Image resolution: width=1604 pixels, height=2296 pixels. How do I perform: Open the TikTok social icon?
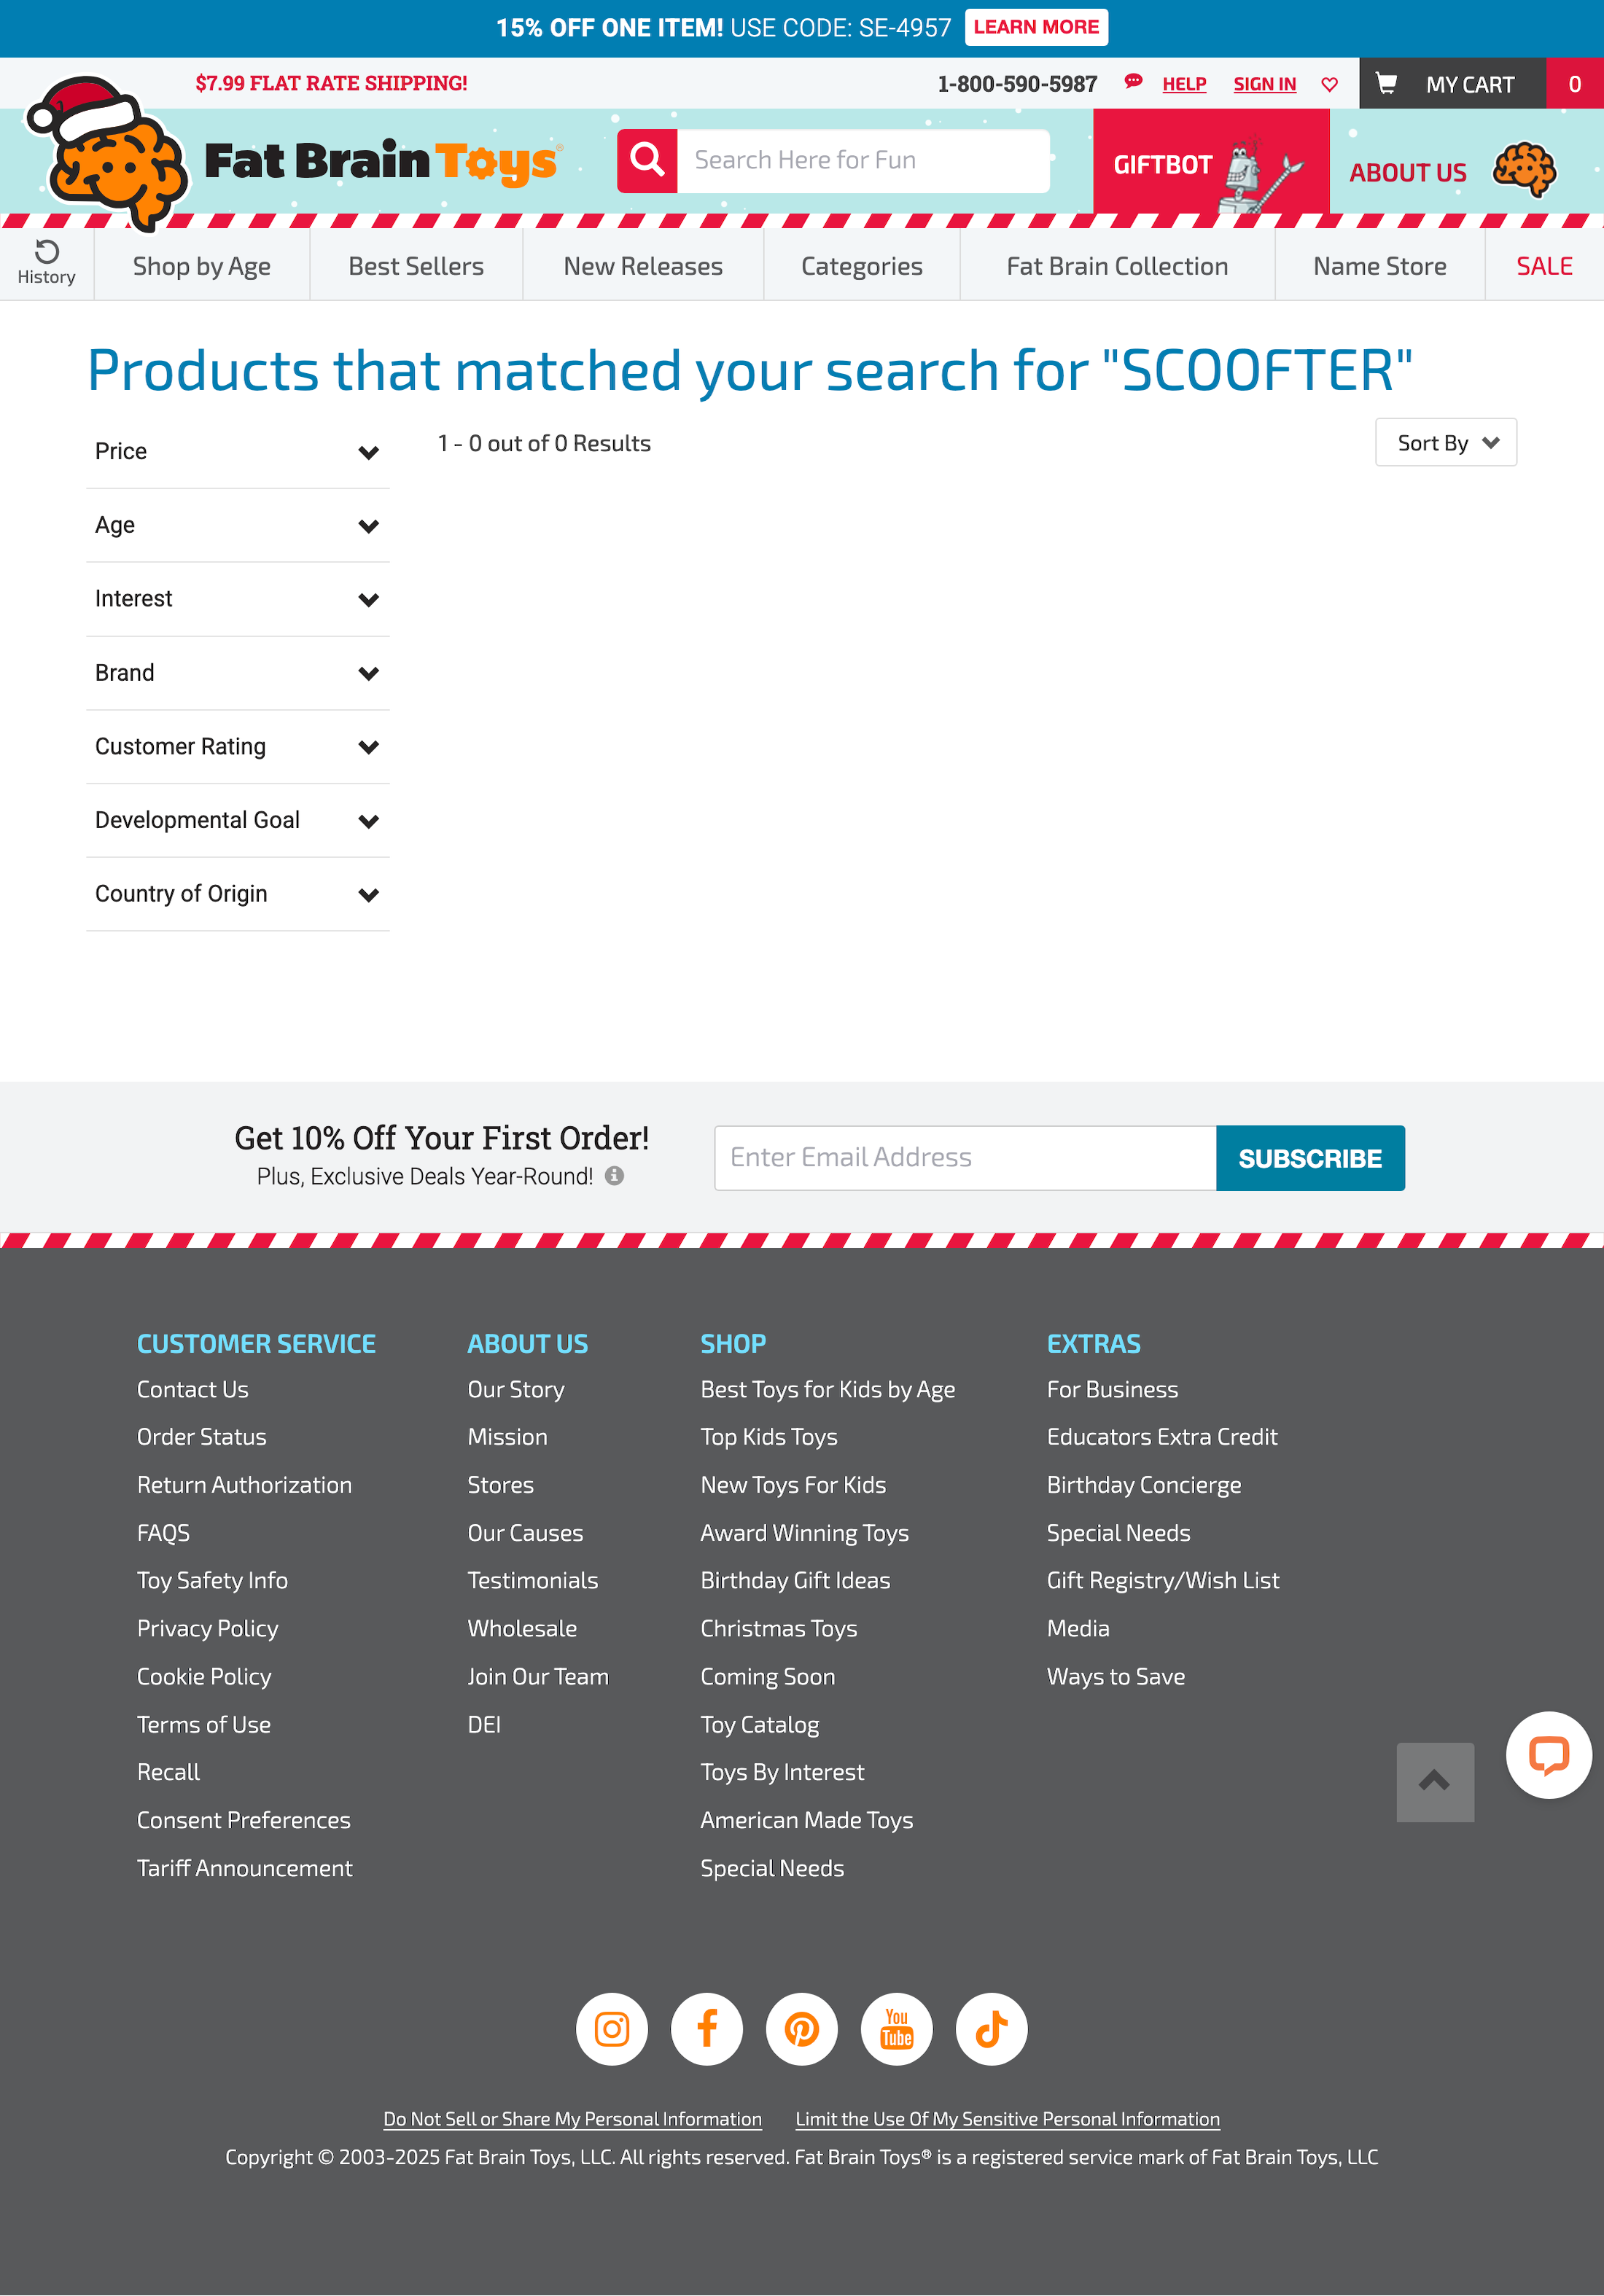(x=991, y=2028)
